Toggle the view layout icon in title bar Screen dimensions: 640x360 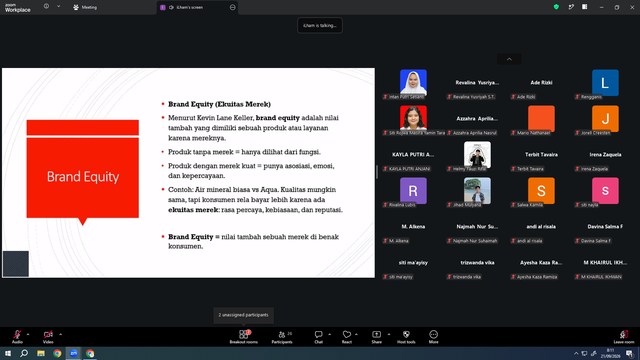pos(585,7)
